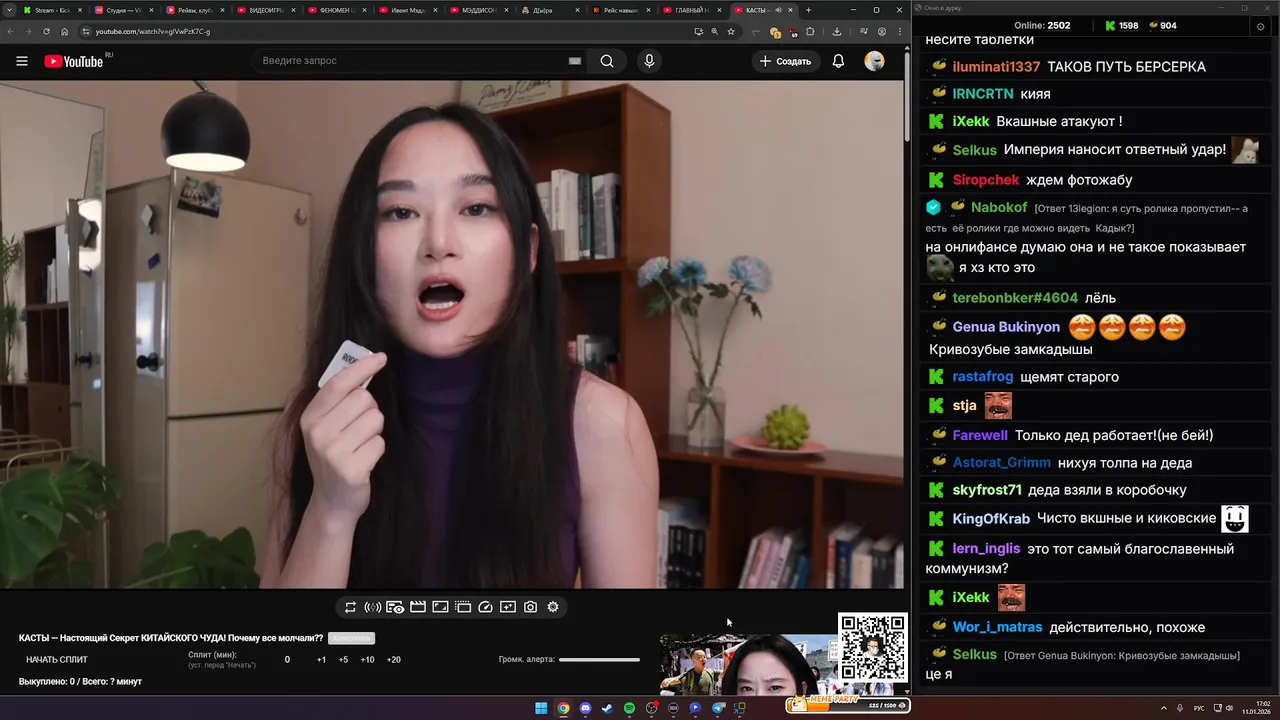Viewport: 1280px width, 720px height.
Task: Click Kick viewer count 1598
Action: 1121,26
